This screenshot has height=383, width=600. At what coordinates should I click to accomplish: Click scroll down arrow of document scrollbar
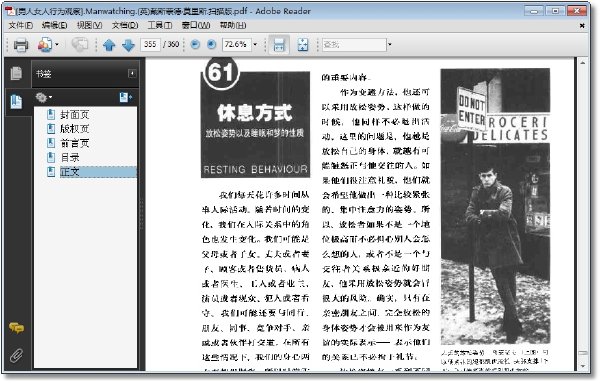click(583, 366)
